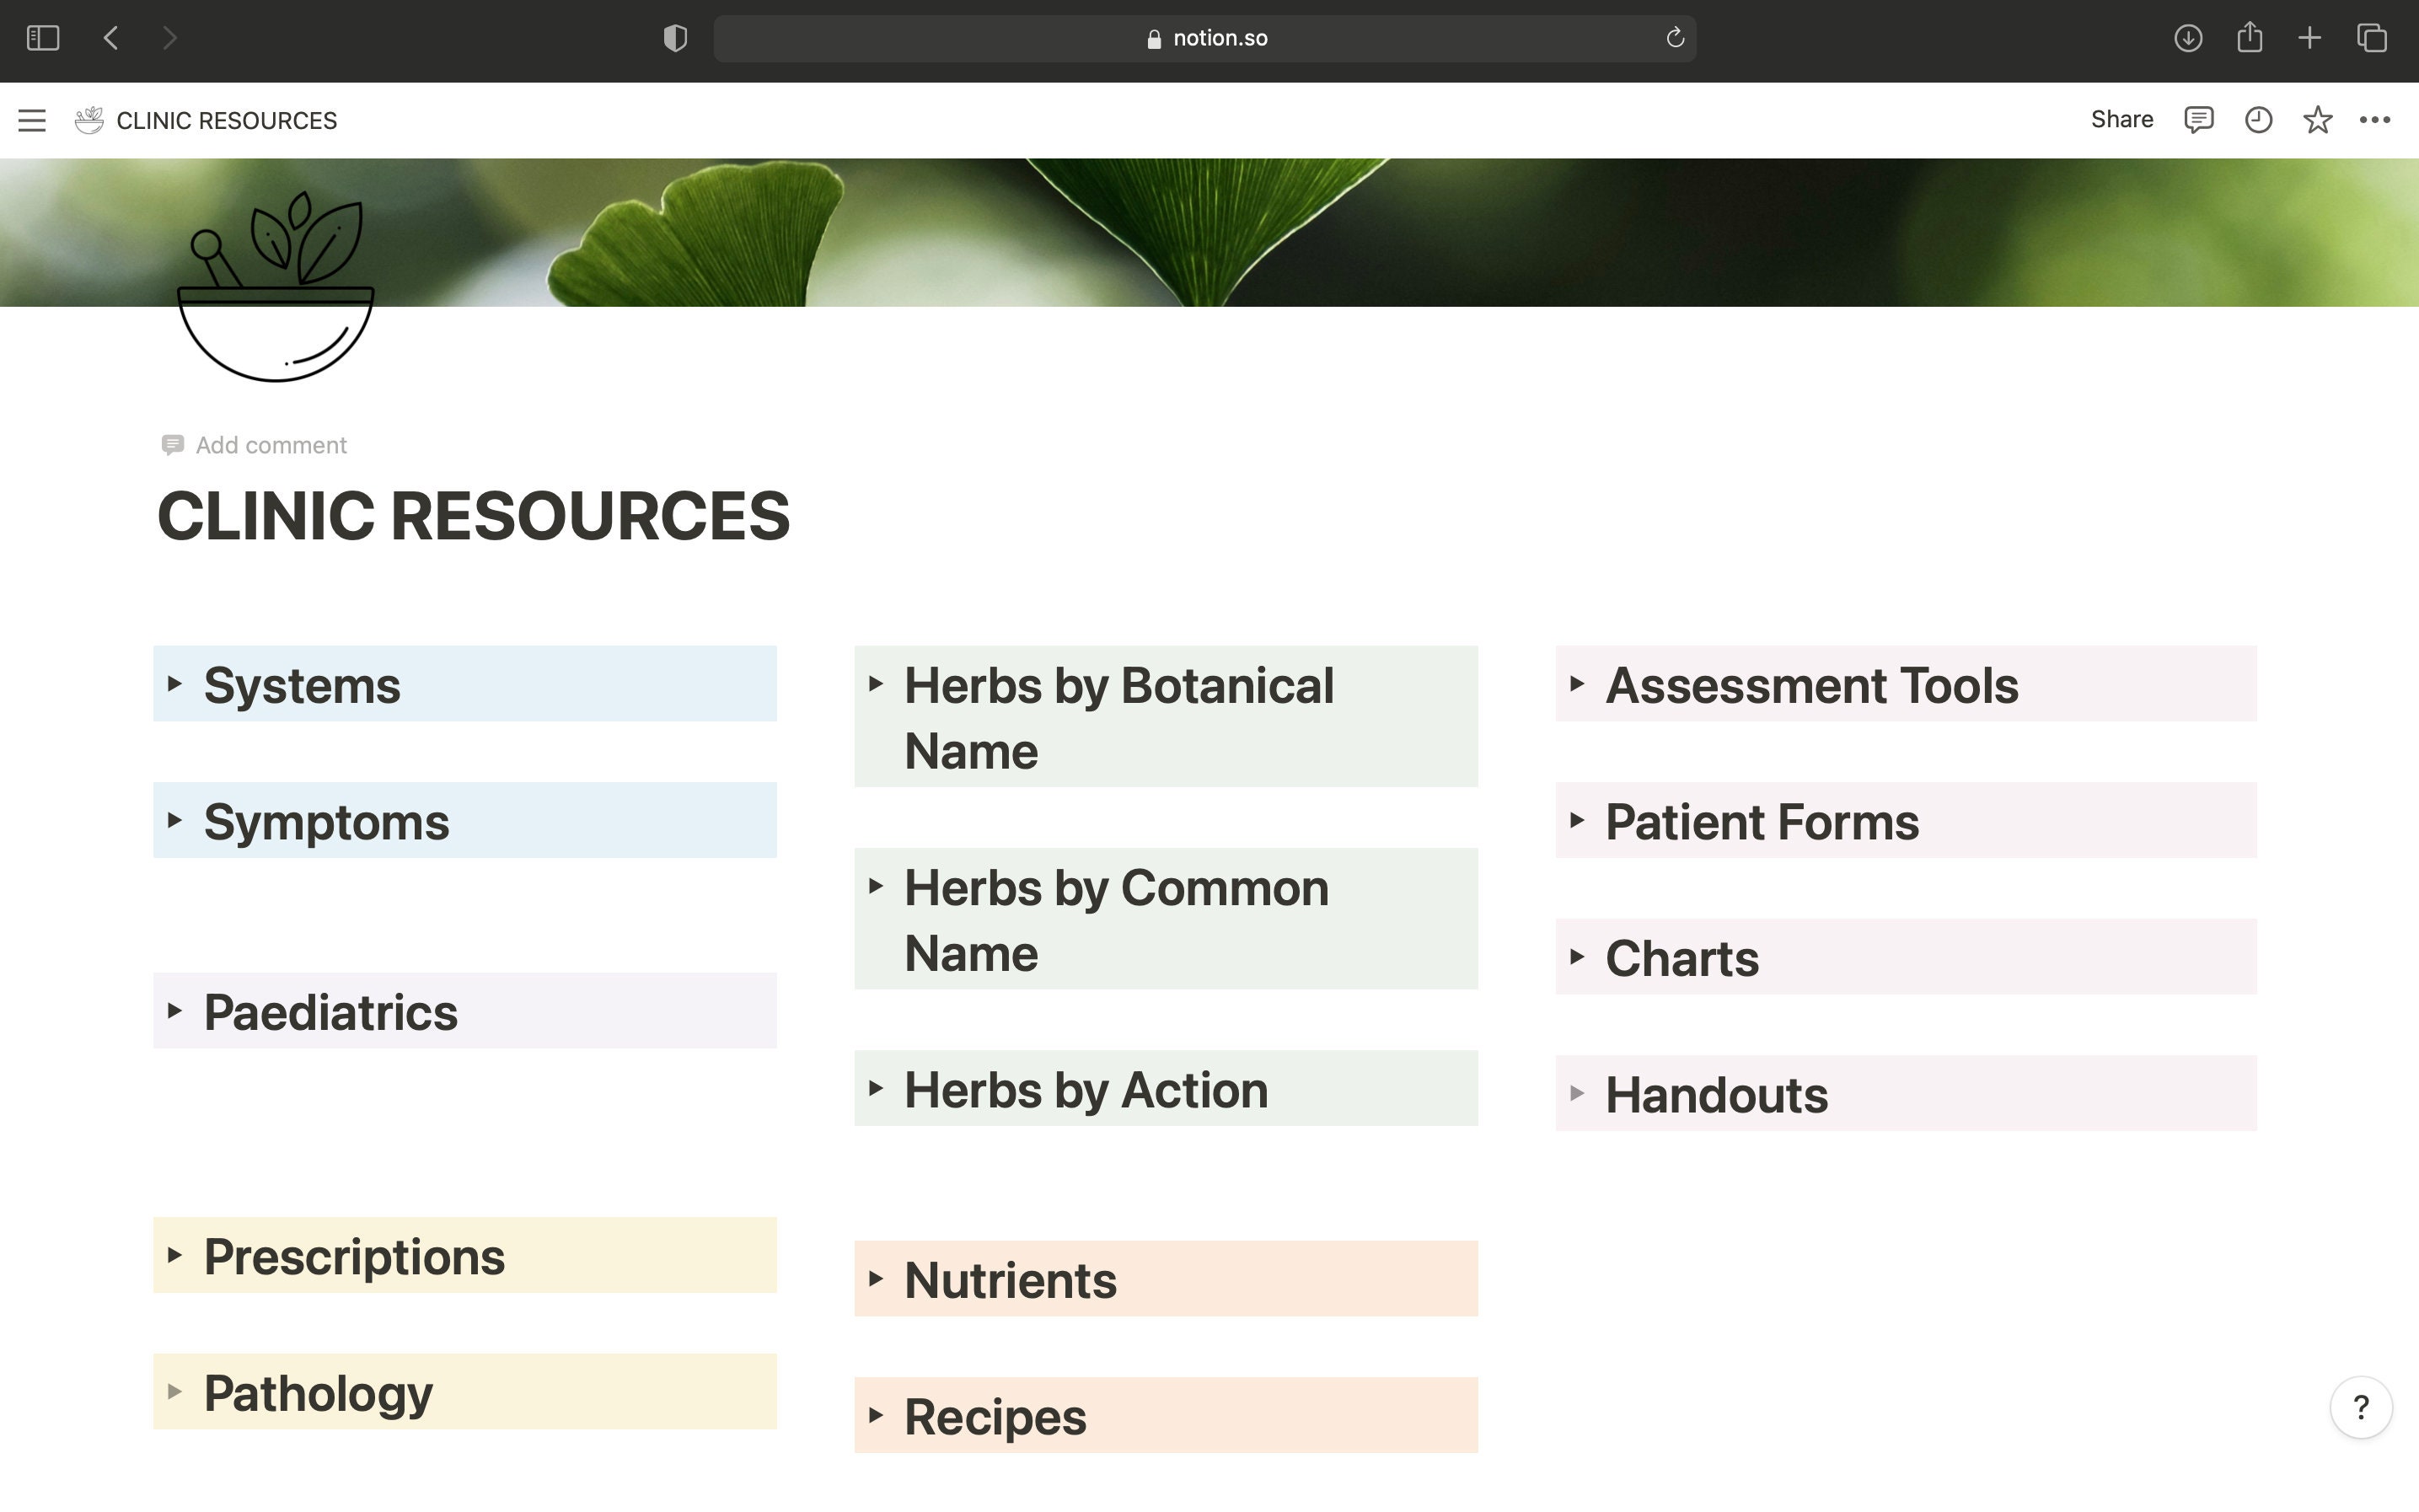This screenshot has width=2419, height=1512.
Task: Click the Herbs by Botanical Name text
Action: 1119,718
